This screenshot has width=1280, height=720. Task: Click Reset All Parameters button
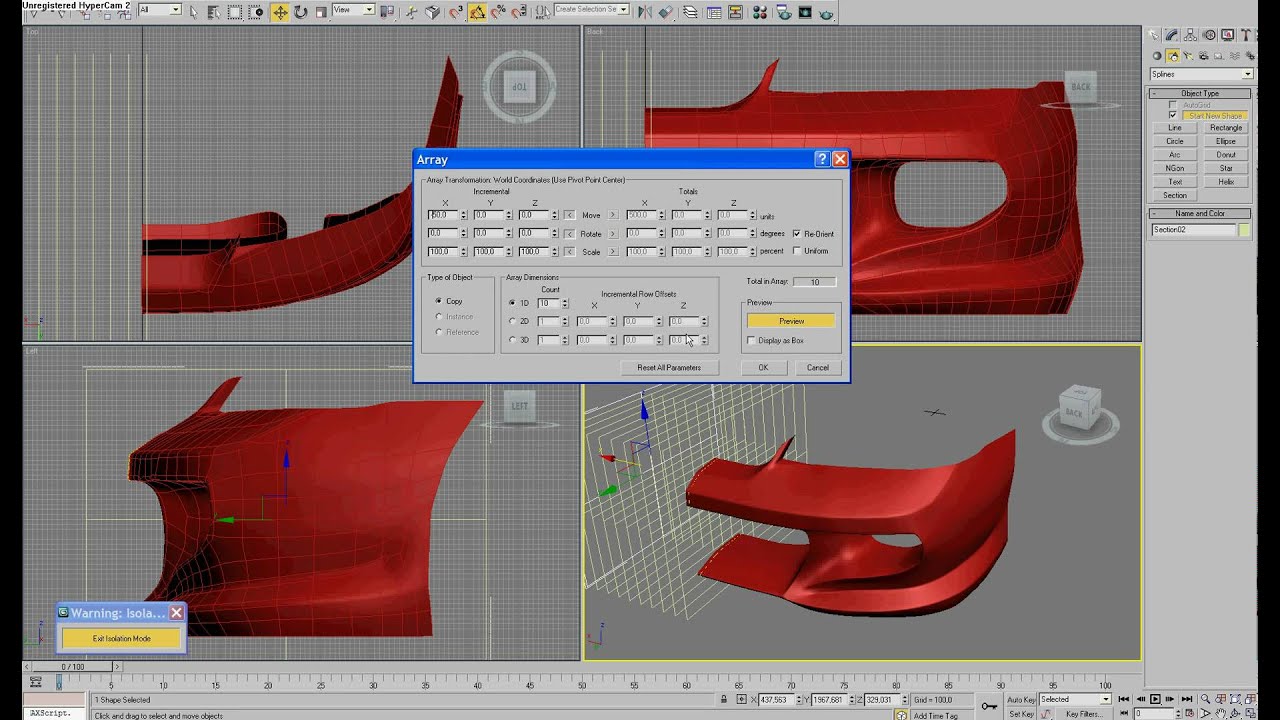(x=669, y=367)
